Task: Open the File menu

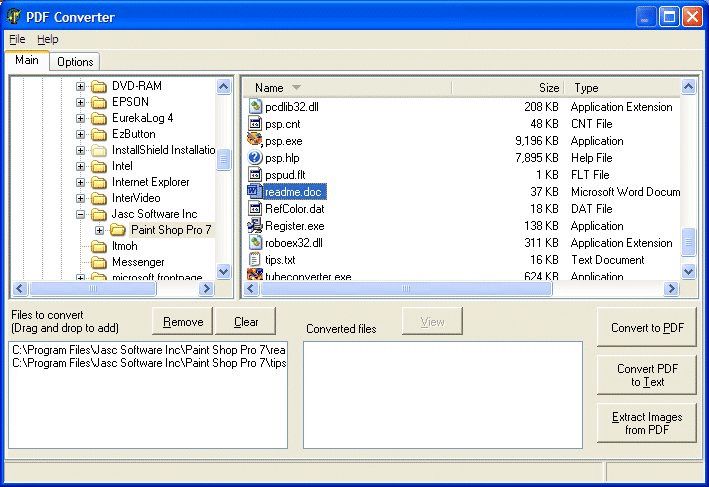Action: click(17, 39)
